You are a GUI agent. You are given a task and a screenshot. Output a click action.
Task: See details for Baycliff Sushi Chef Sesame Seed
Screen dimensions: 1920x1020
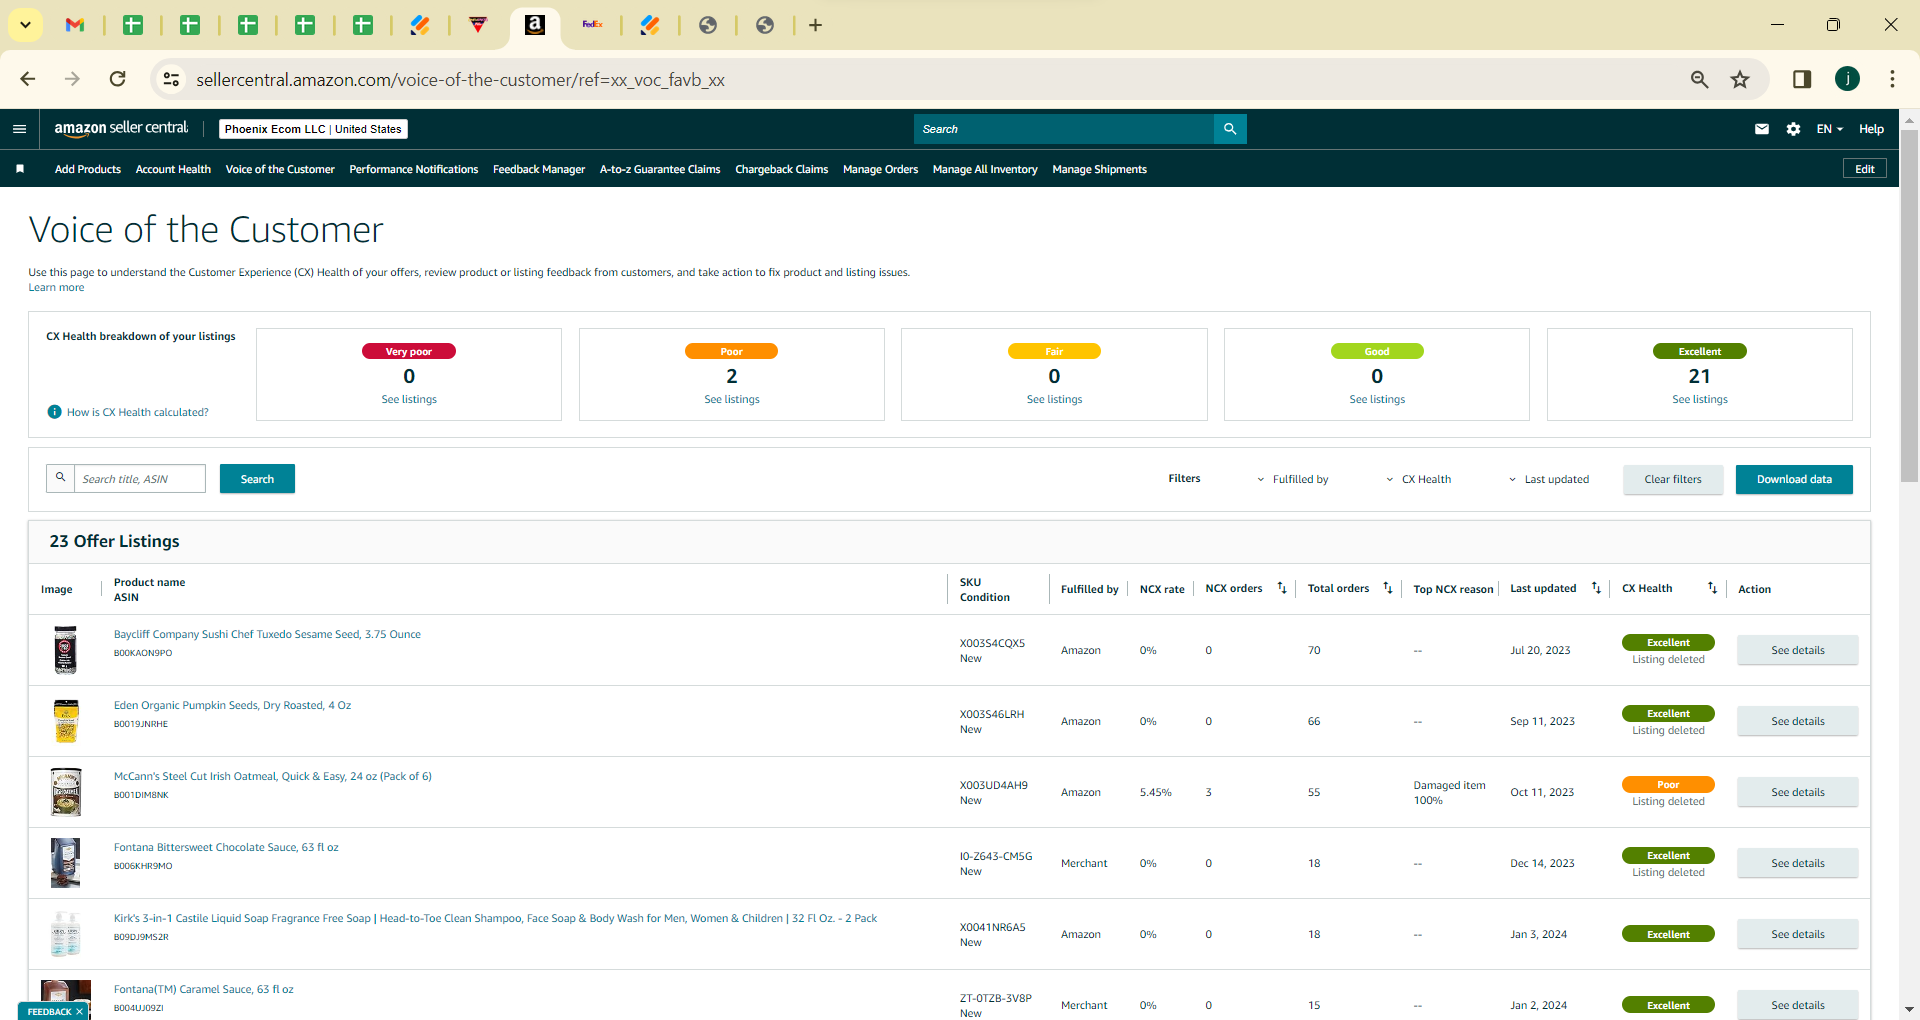[x=1798, y=650]
